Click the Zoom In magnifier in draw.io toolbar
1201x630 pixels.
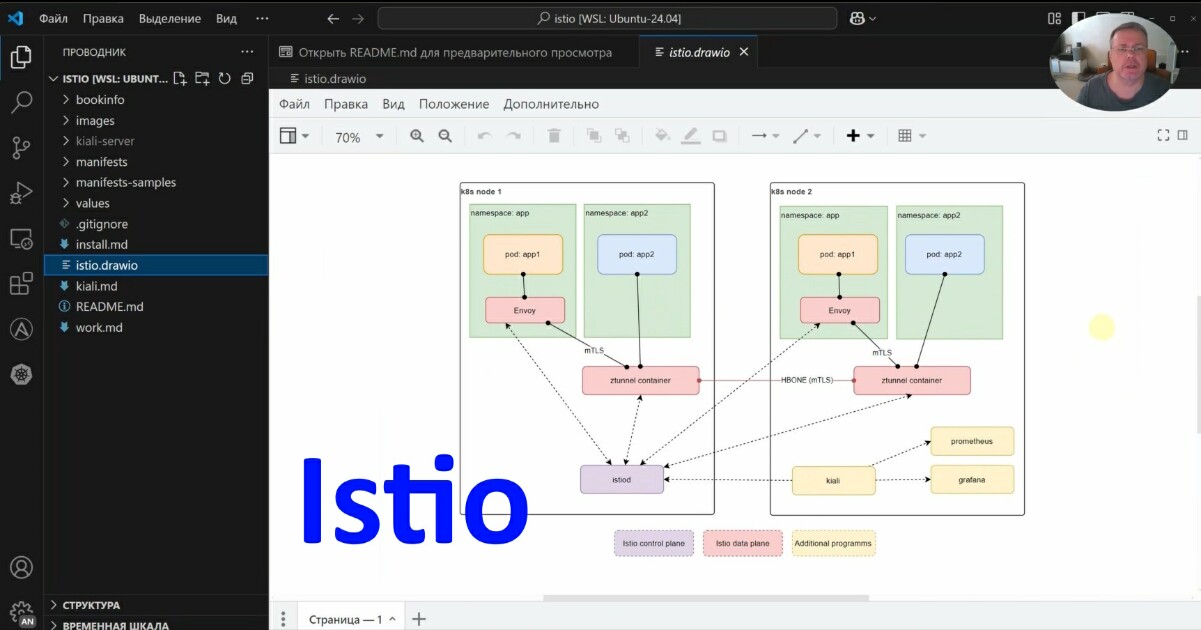click(417, 136)
